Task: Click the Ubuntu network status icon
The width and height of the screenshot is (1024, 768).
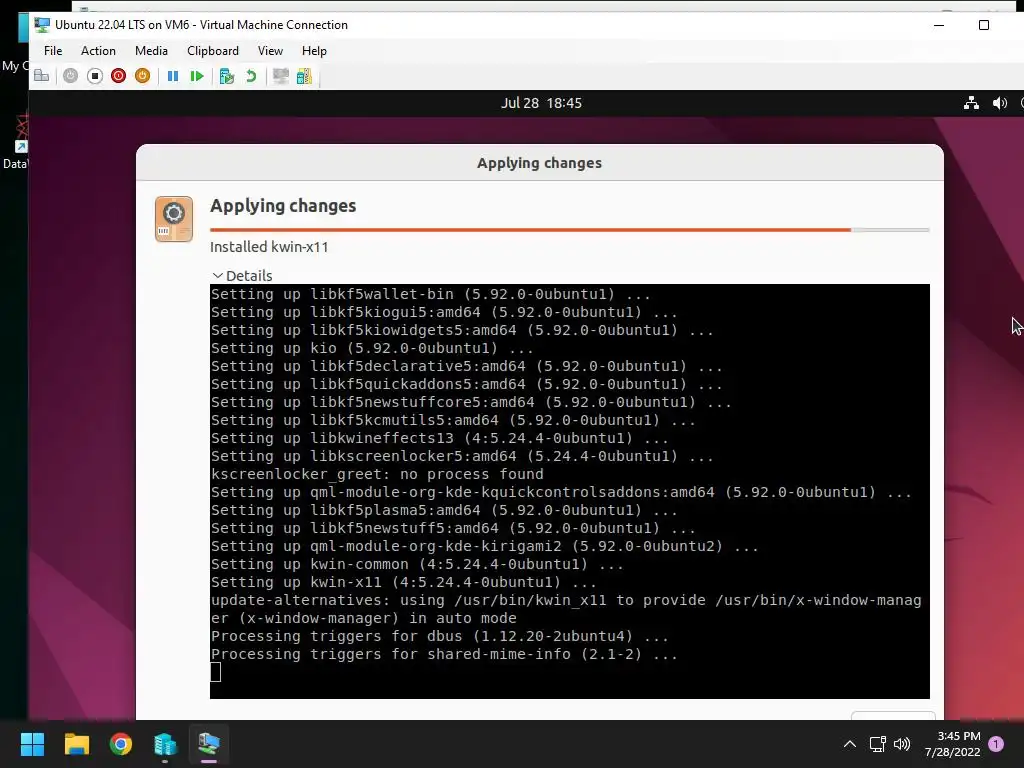Action: point(971,103)
